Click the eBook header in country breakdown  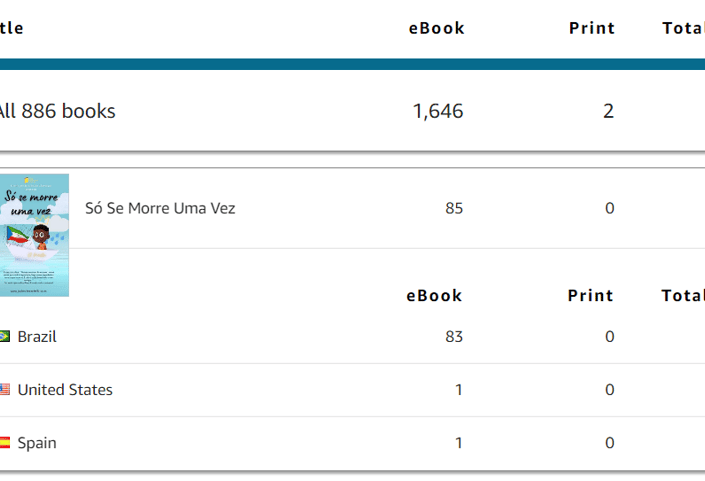[434, 295]
